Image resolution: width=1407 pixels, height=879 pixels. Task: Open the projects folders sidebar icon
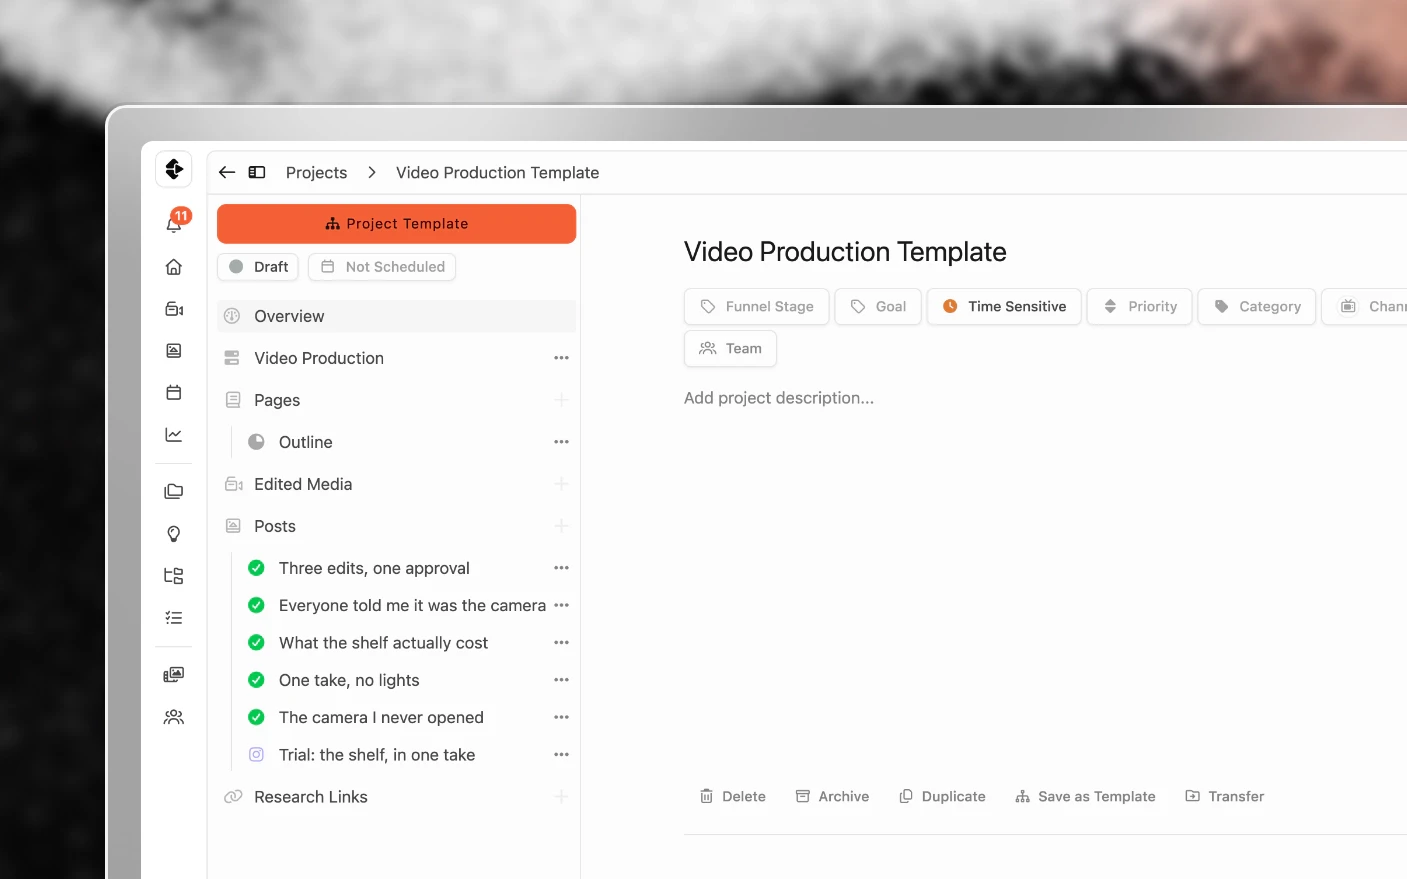point(174,491)
